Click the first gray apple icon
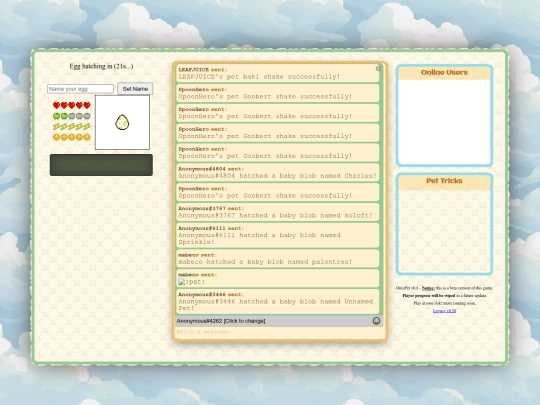 point(72,116)
